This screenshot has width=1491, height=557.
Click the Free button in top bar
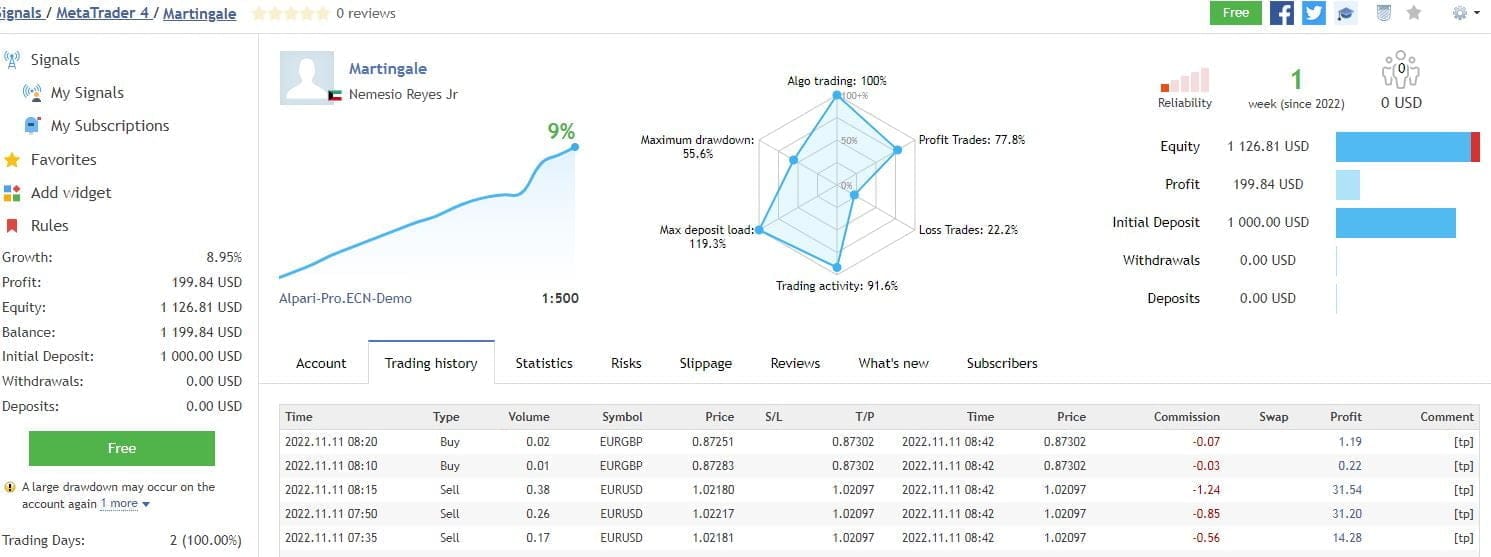click(1235, 13)
